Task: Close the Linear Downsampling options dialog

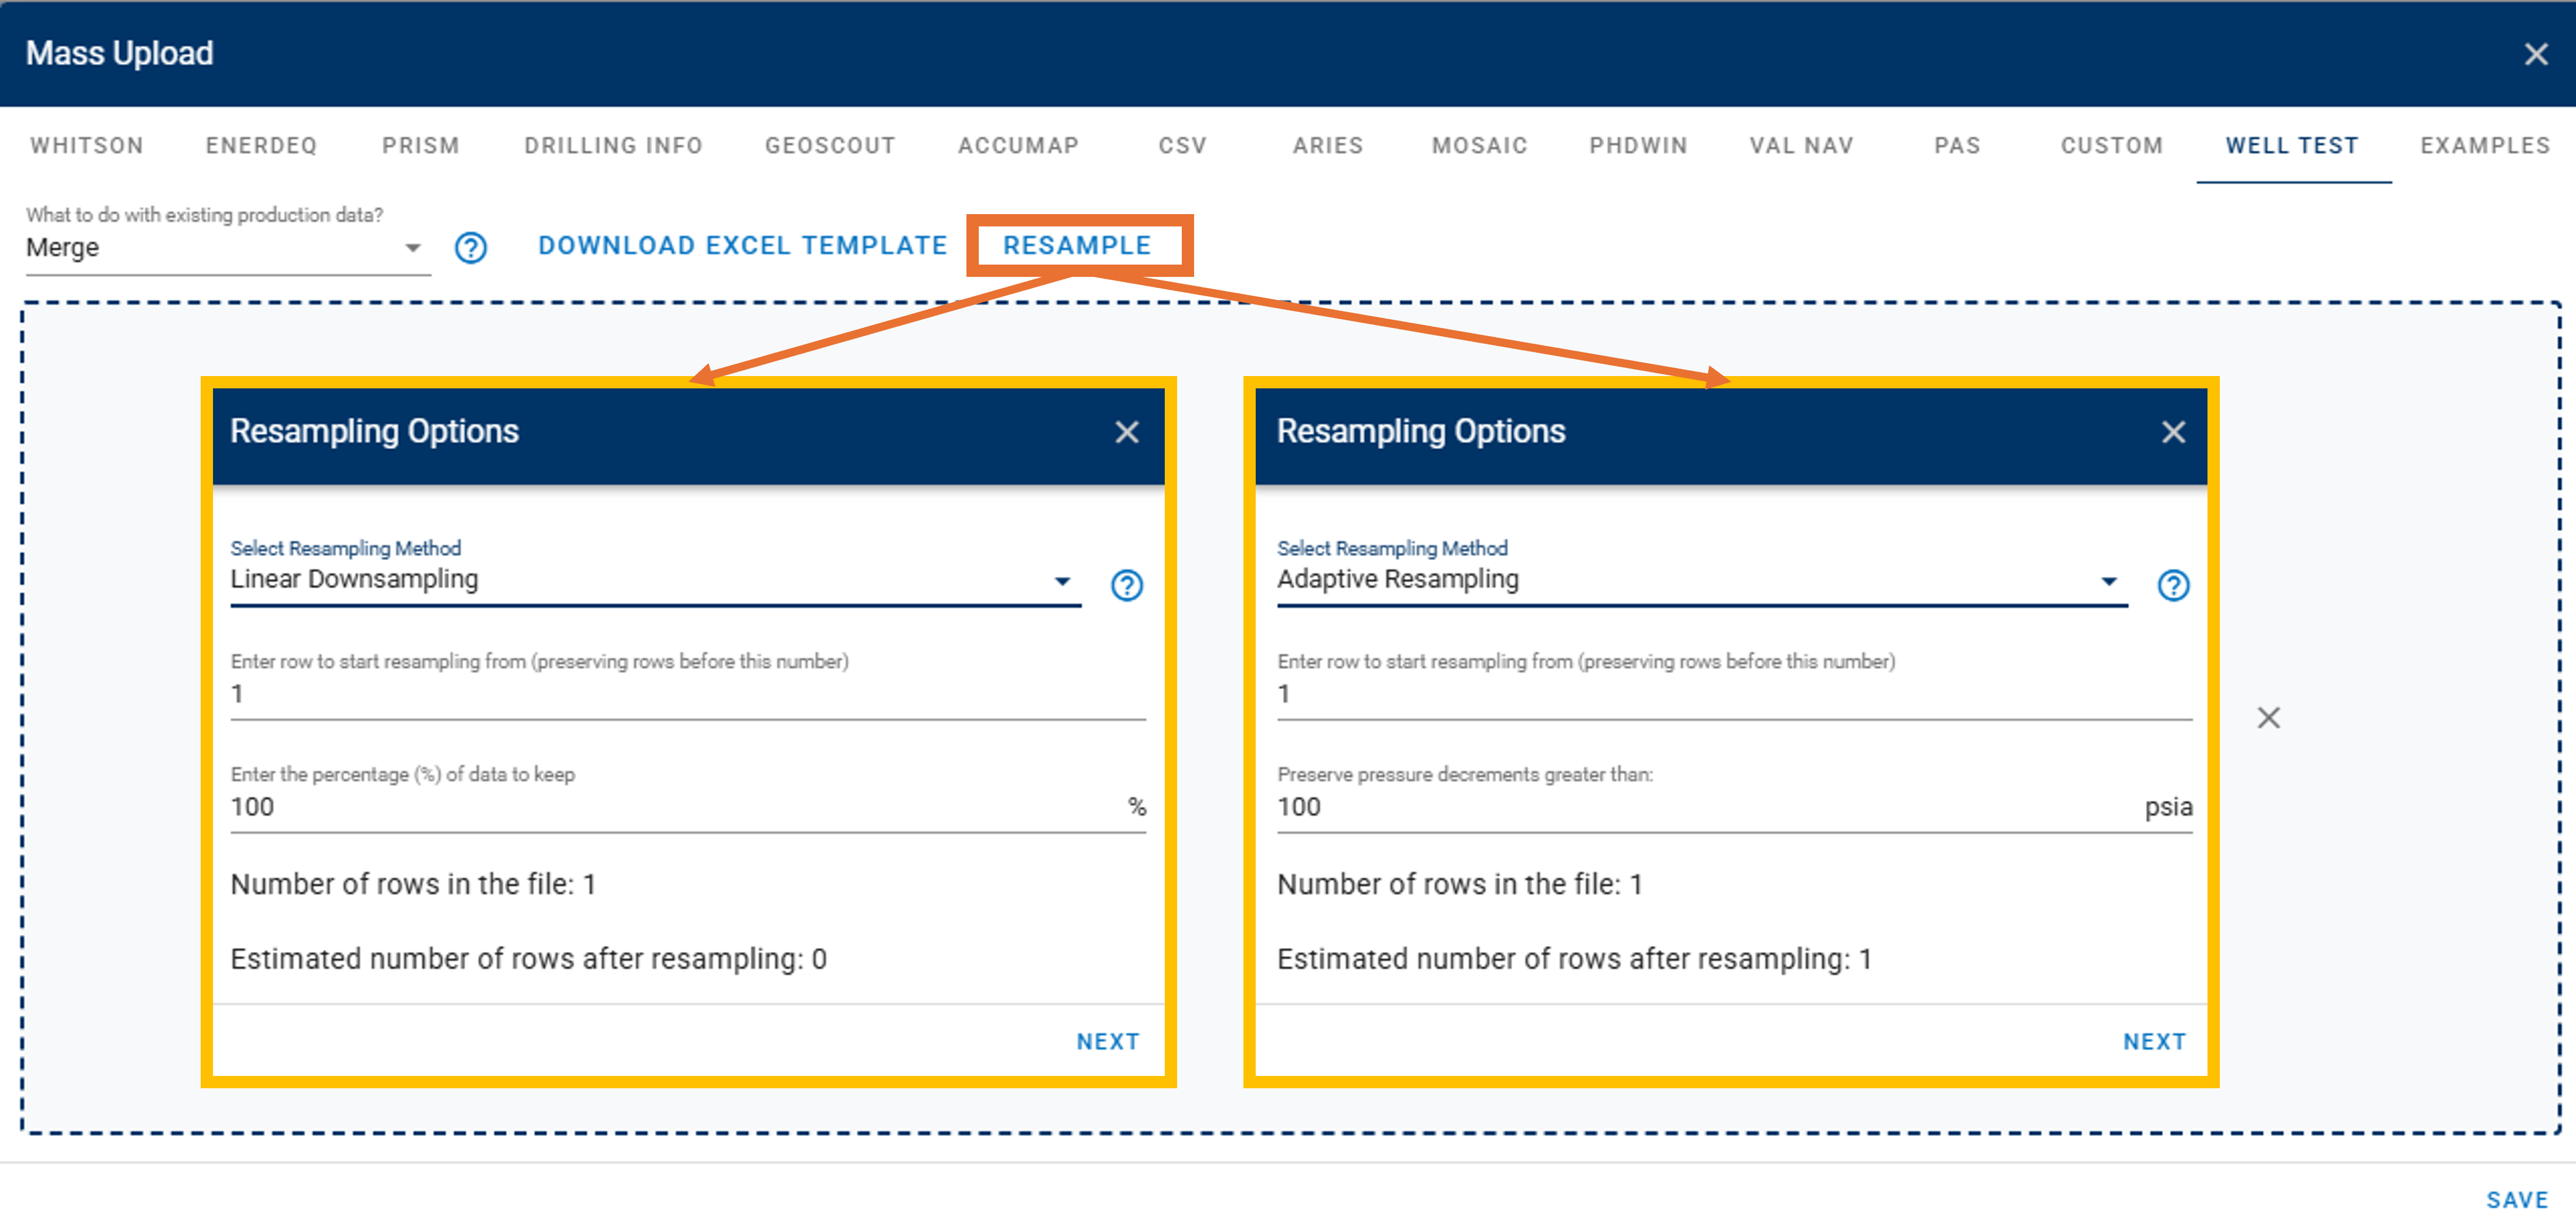Action: [1126, 432]
